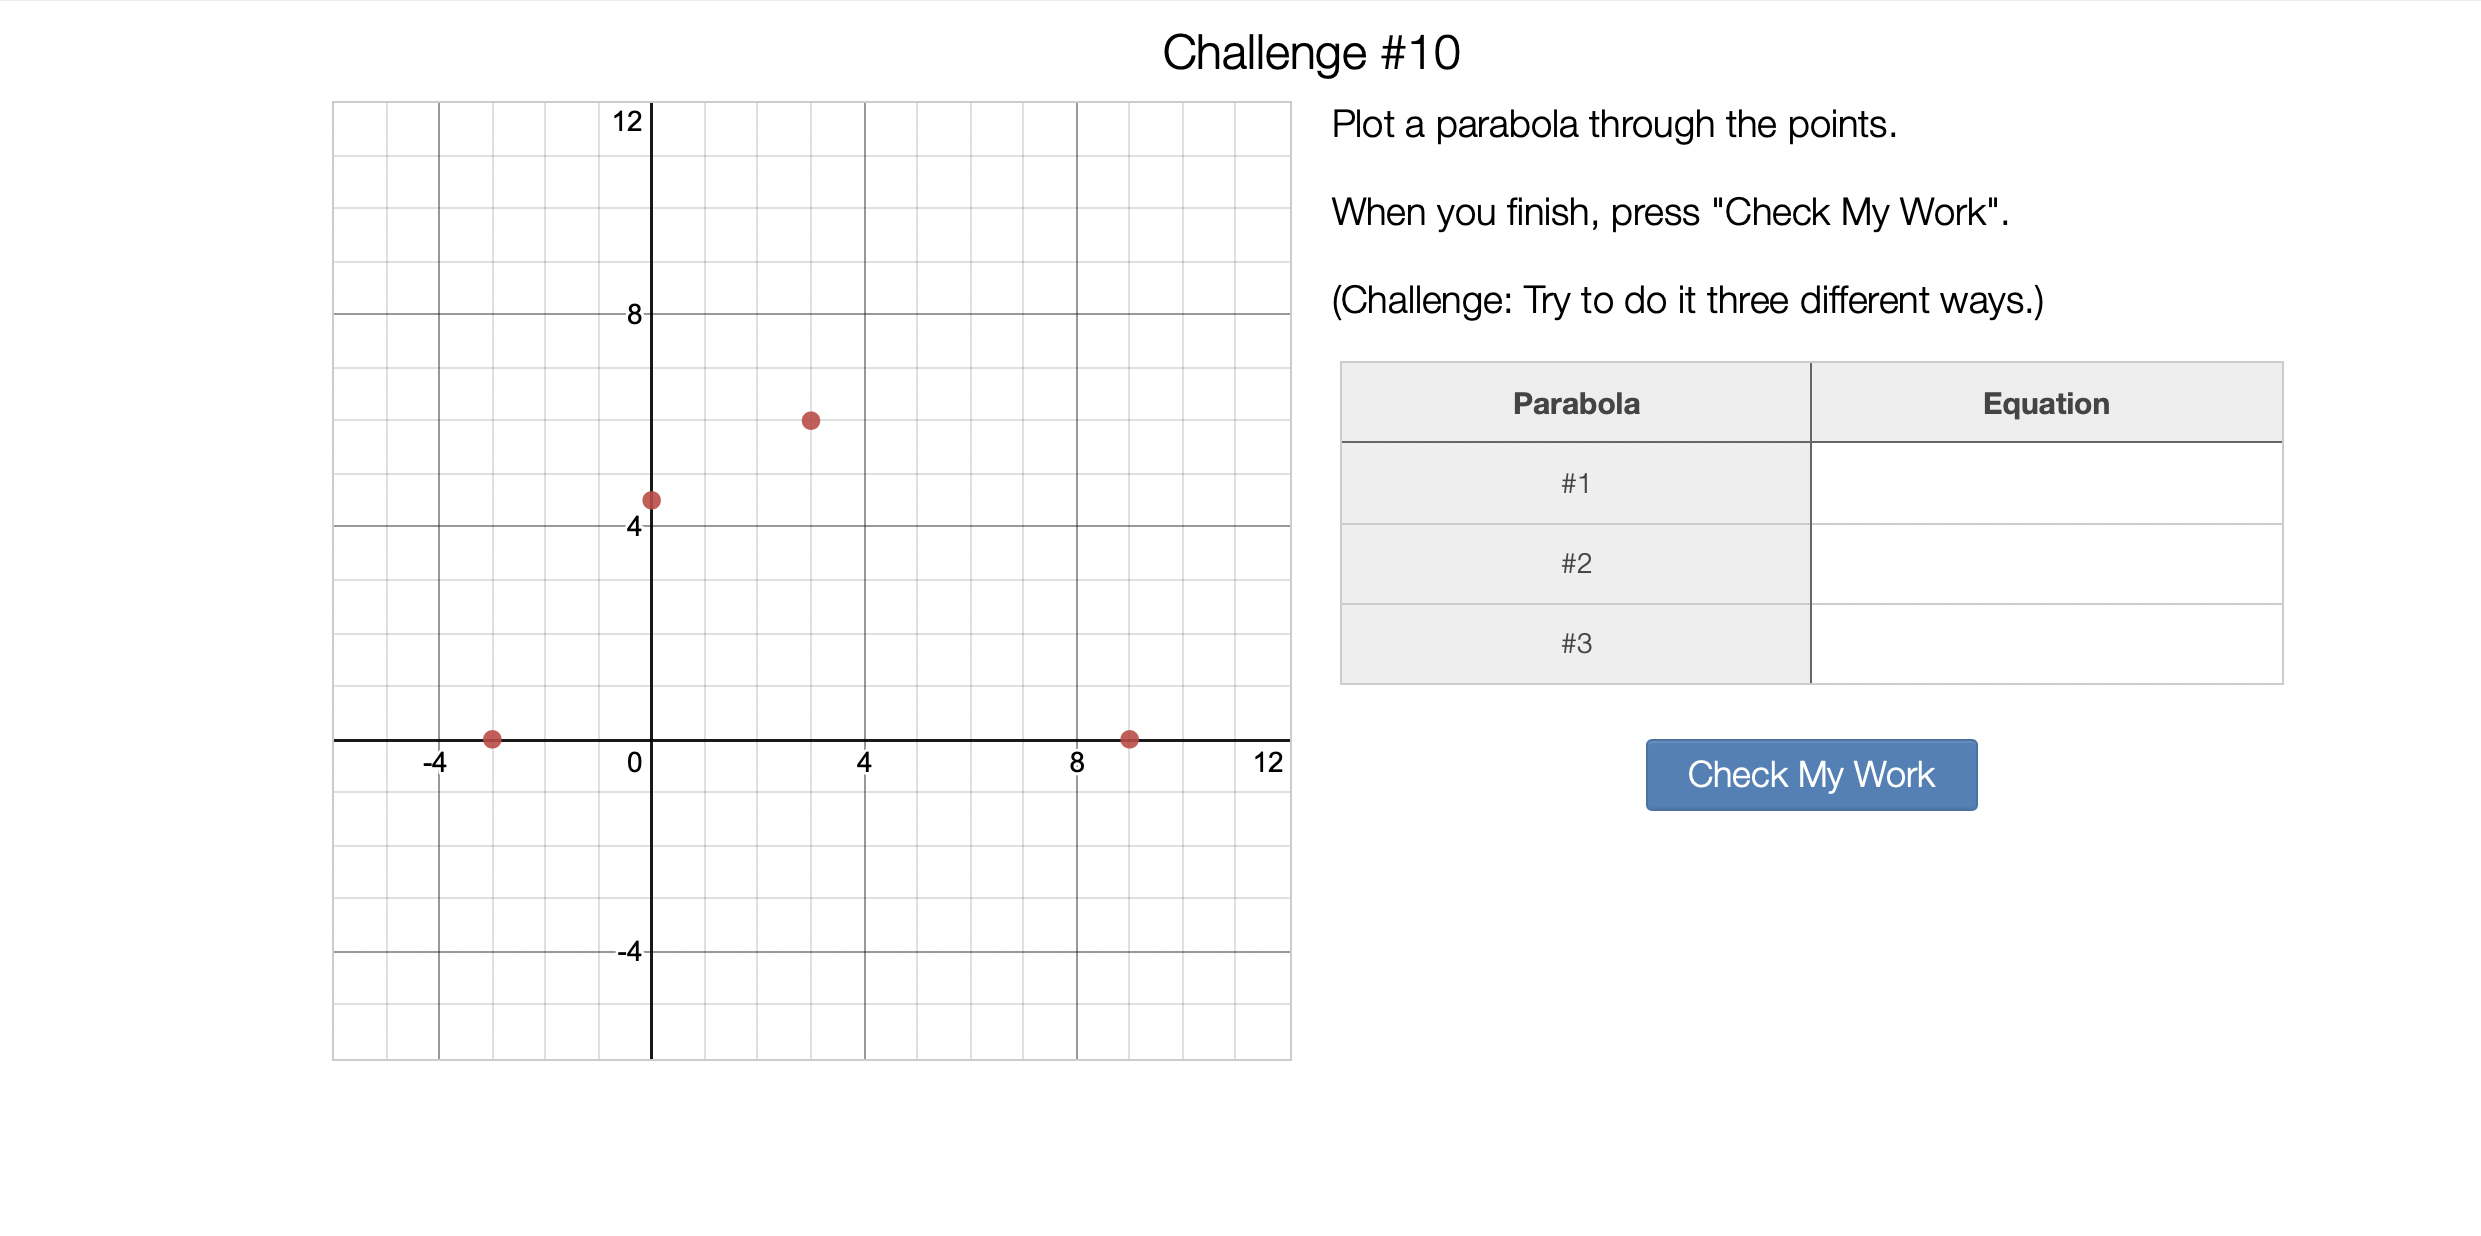This screenshot has height=1236, width=2481.
Task: Select the equation cell for parabola #2
Action: coord(2046,564)
